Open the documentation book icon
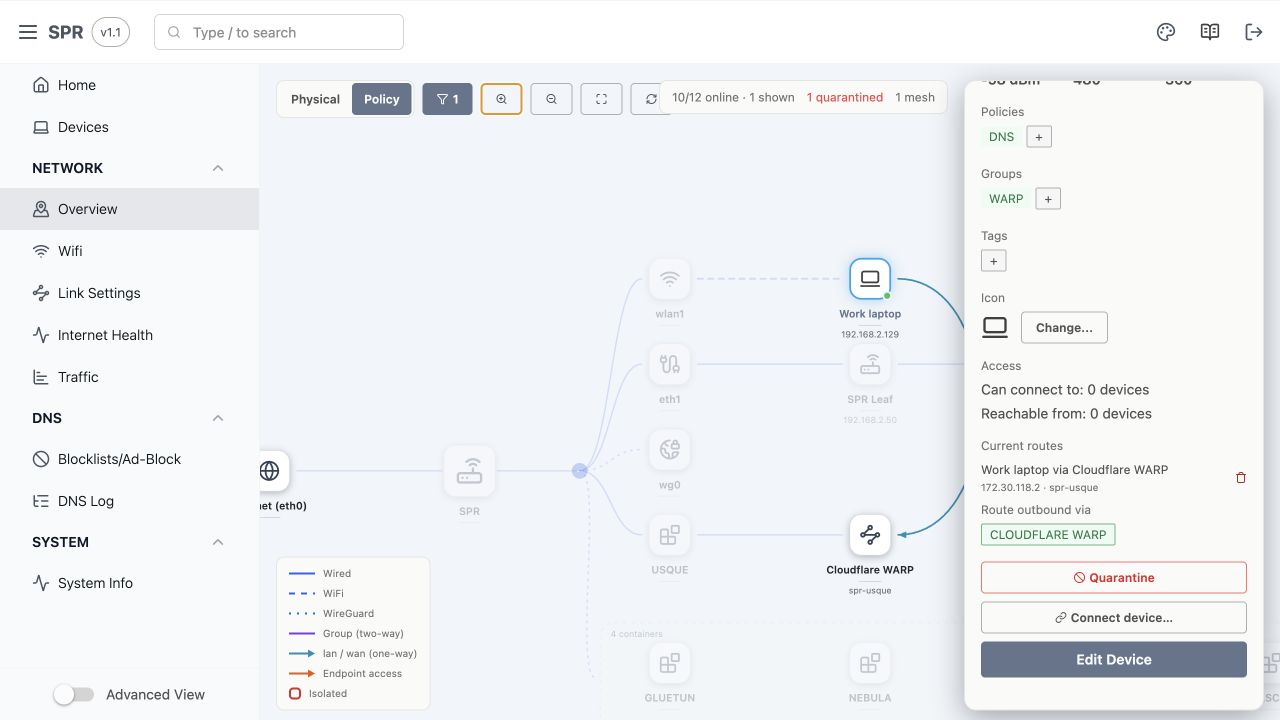Screen dimensions: 1280x720 (x=1210, y=32)
